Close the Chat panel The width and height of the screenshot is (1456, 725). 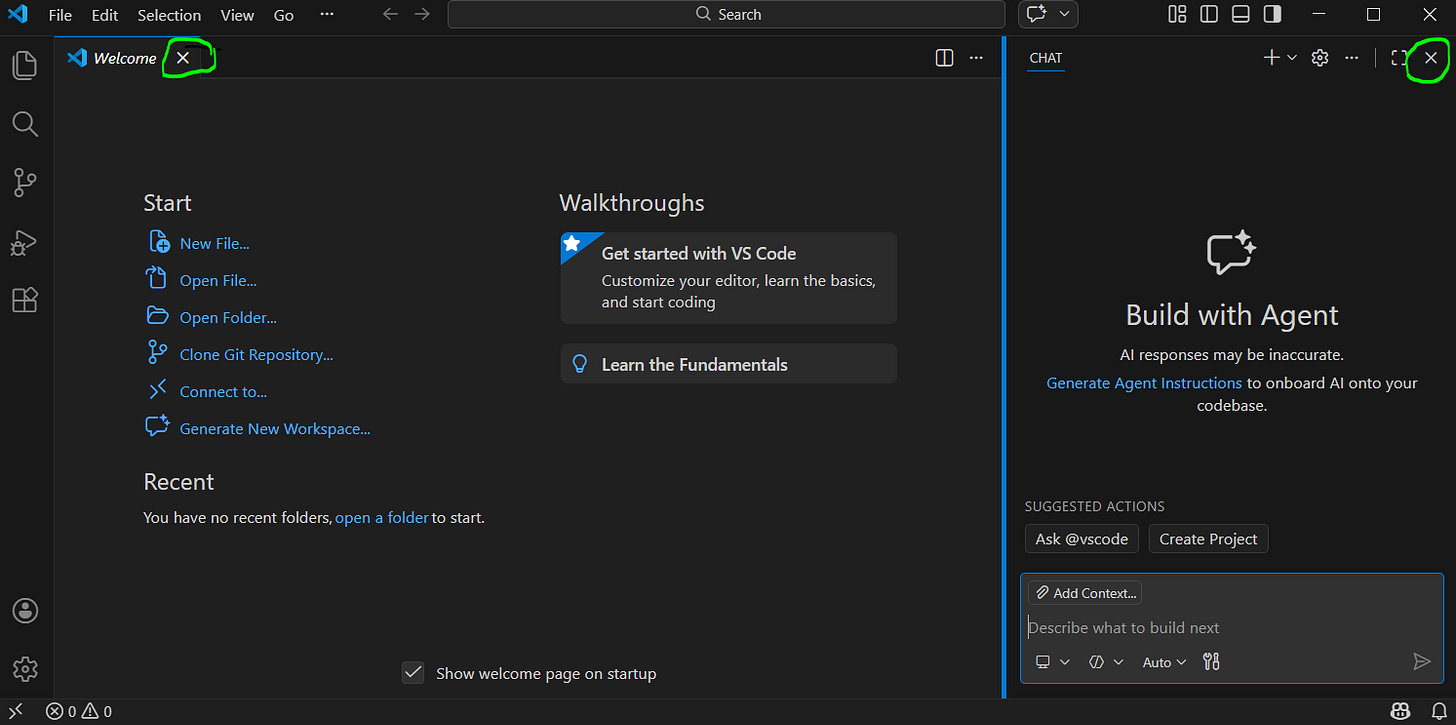click(x=1431, y=58)
